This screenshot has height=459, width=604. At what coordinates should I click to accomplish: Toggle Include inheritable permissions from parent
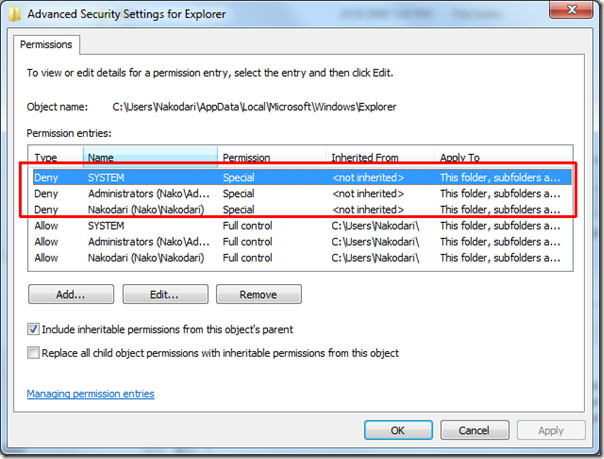click(x=34, y=329)
